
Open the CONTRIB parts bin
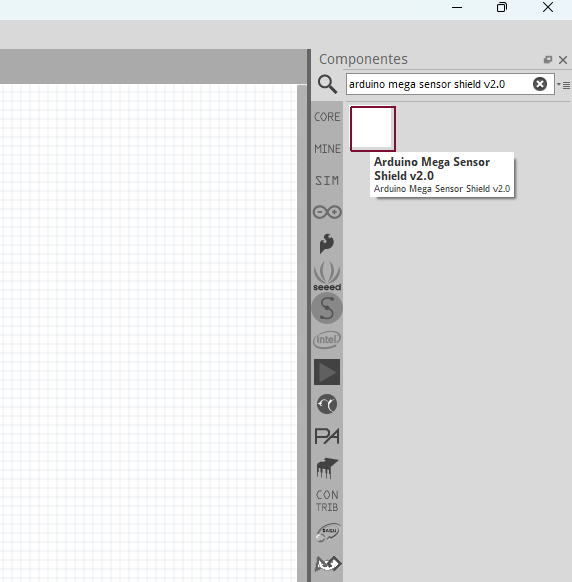pos(327,500)
